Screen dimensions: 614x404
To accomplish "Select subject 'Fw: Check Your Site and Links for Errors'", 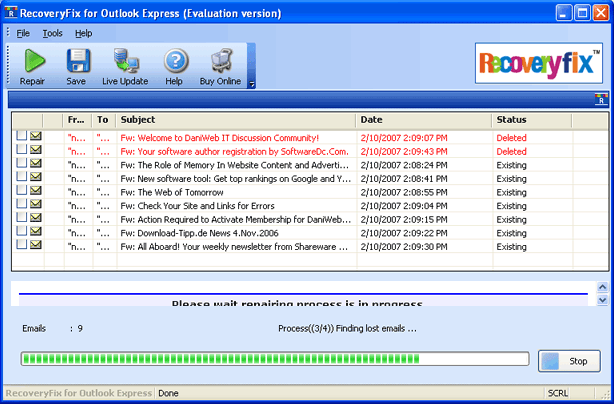I will [x=197, y=206].
